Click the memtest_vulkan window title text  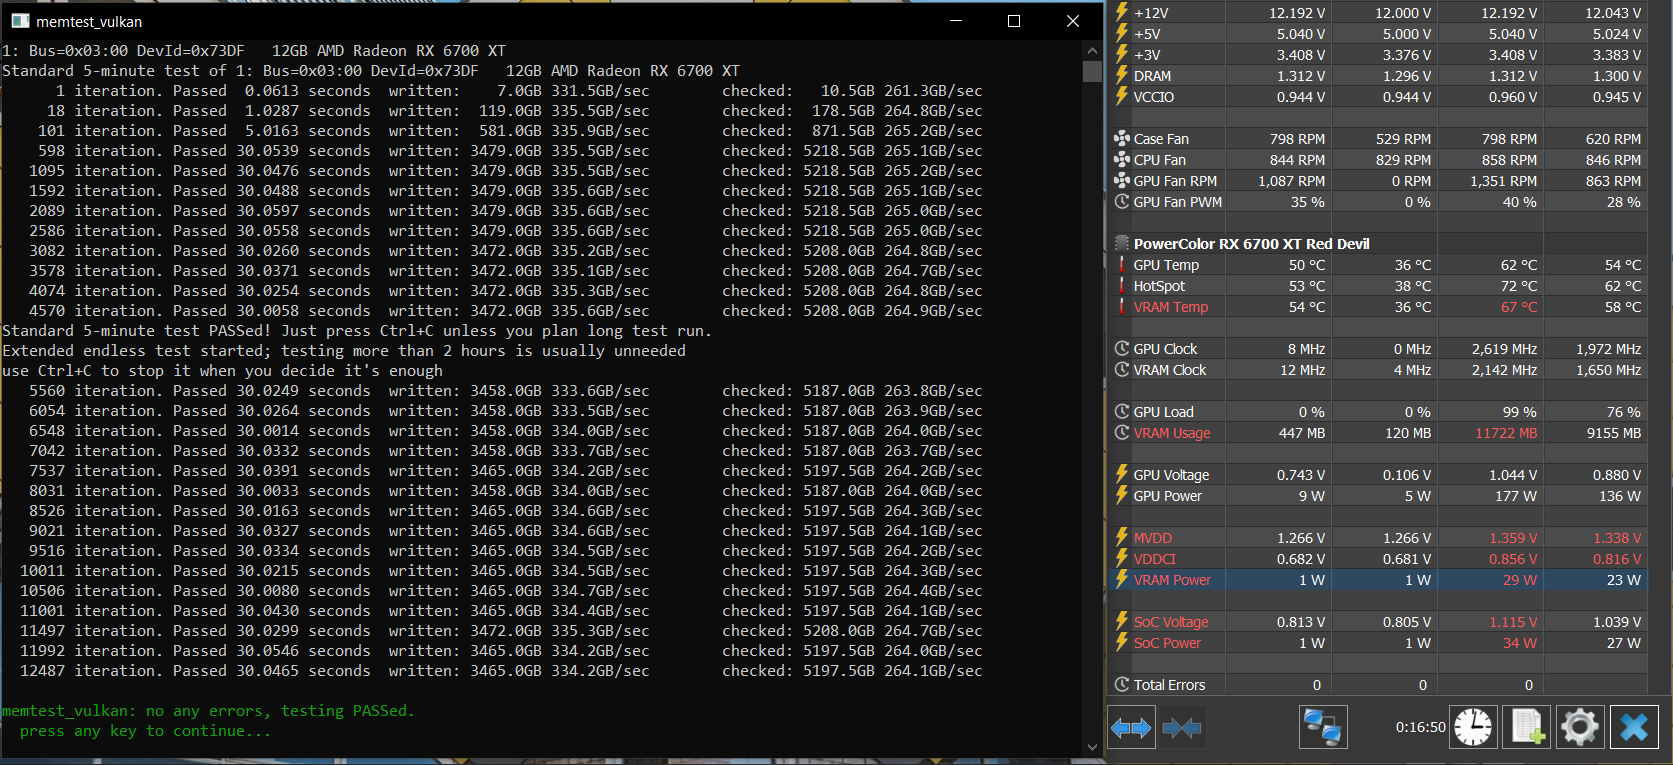tap(89, 21)
